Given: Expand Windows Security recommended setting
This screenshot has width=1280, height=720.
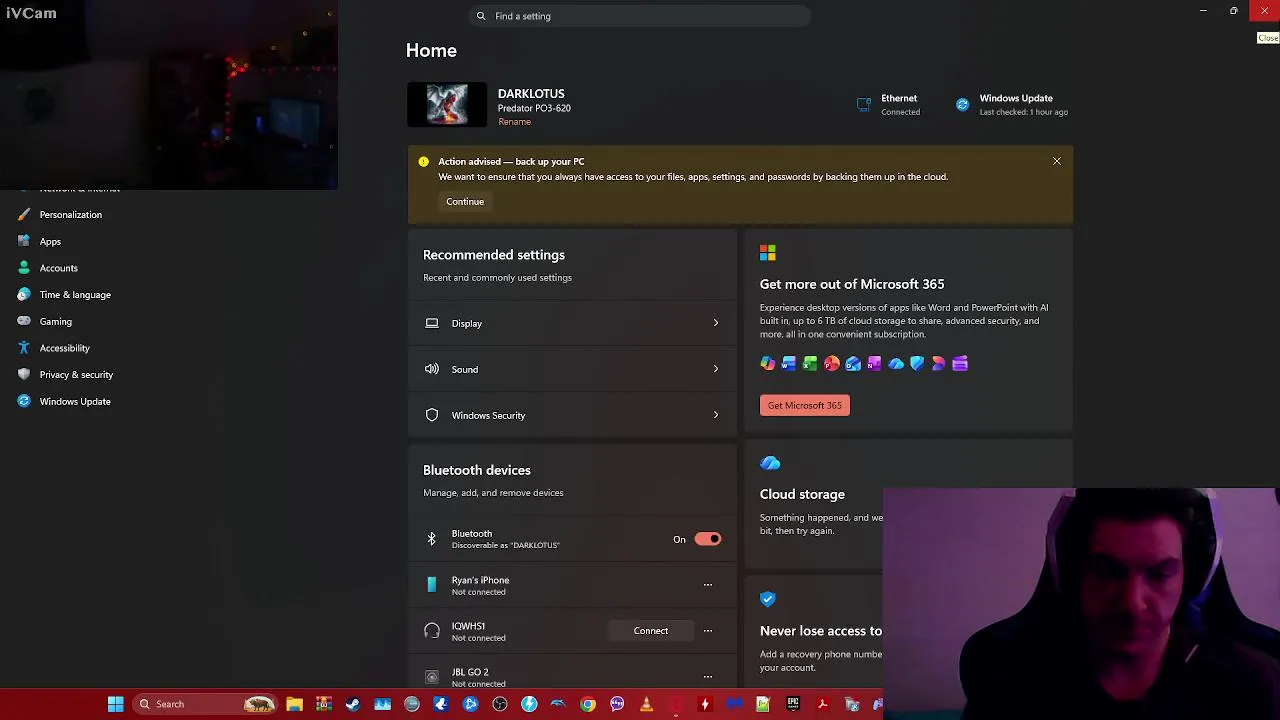Looking at the screenshot, I should [572, 415].
